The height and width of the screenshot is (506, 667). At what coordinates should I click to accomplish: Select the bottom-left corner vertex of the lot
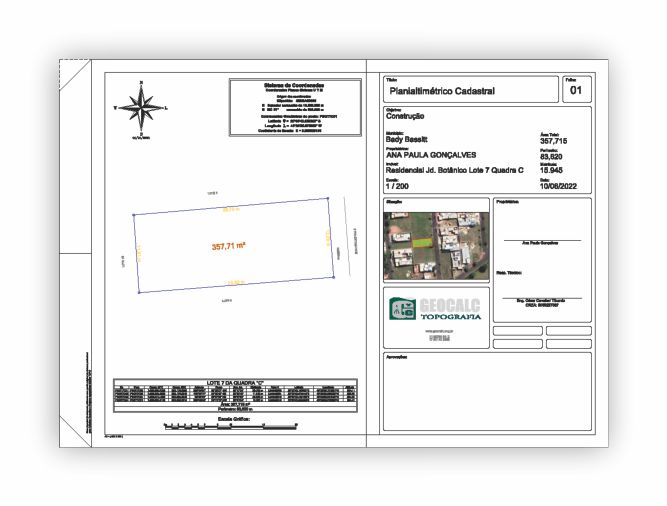coord(140,292)
